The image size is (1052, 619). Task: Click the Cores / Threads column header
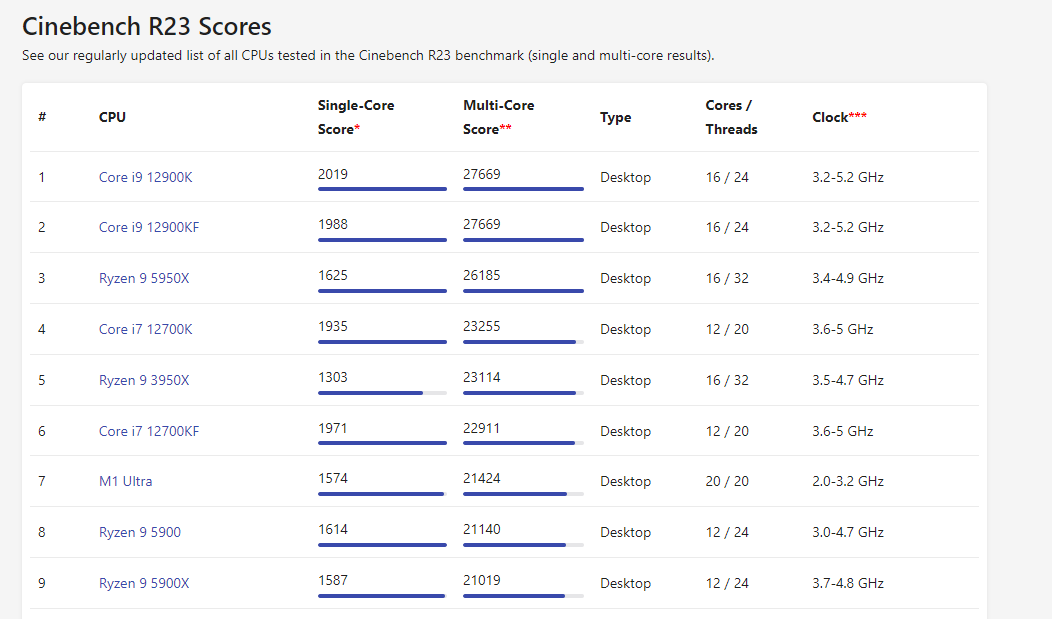click(731, 117)
